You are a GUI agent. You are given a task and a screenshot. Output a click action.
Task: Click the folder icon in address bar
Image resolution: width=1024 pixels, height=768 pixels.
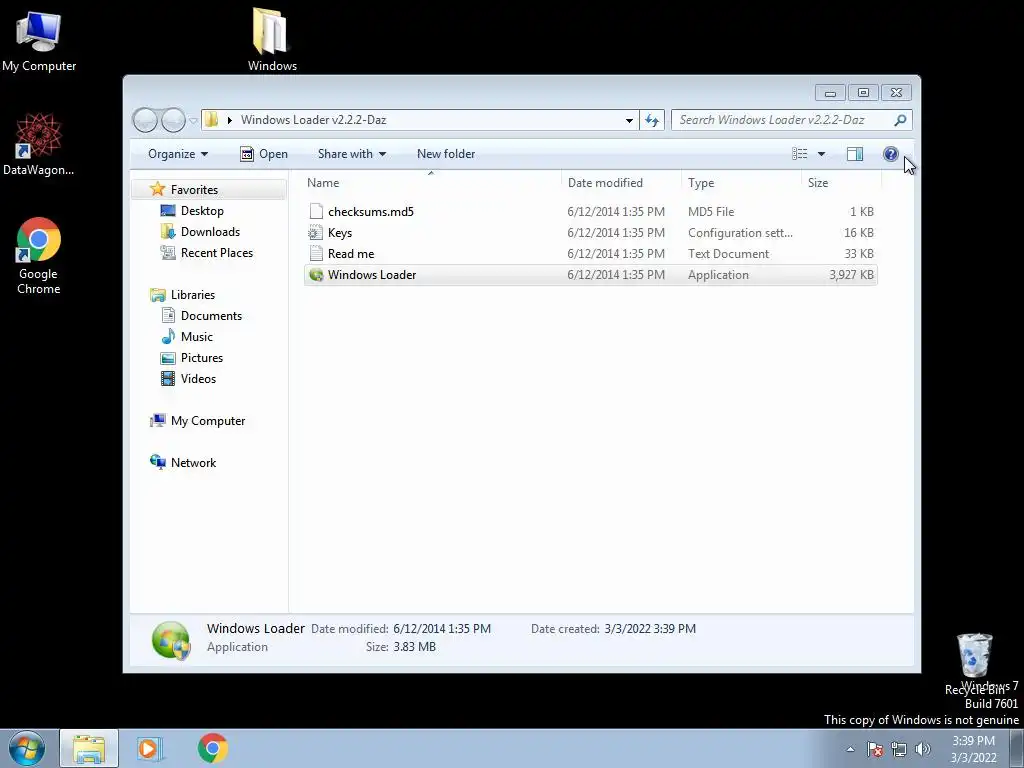tap(211, 120)
